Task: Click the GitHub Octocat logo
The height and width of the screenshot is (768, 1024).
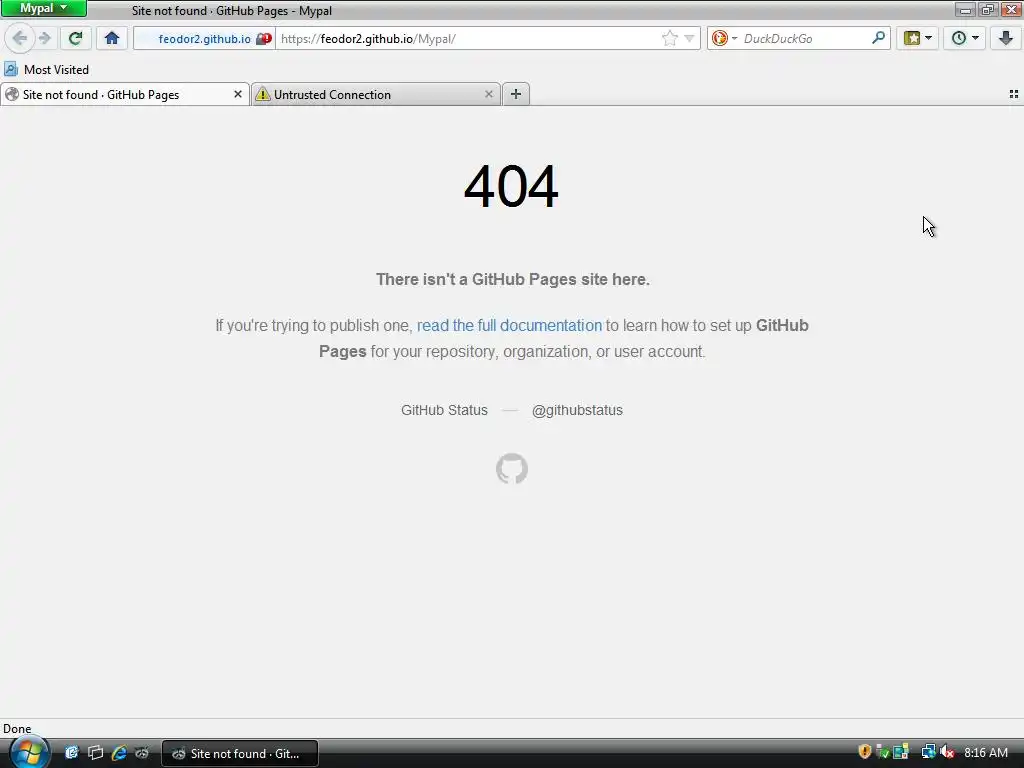Action: pos(512,469)
